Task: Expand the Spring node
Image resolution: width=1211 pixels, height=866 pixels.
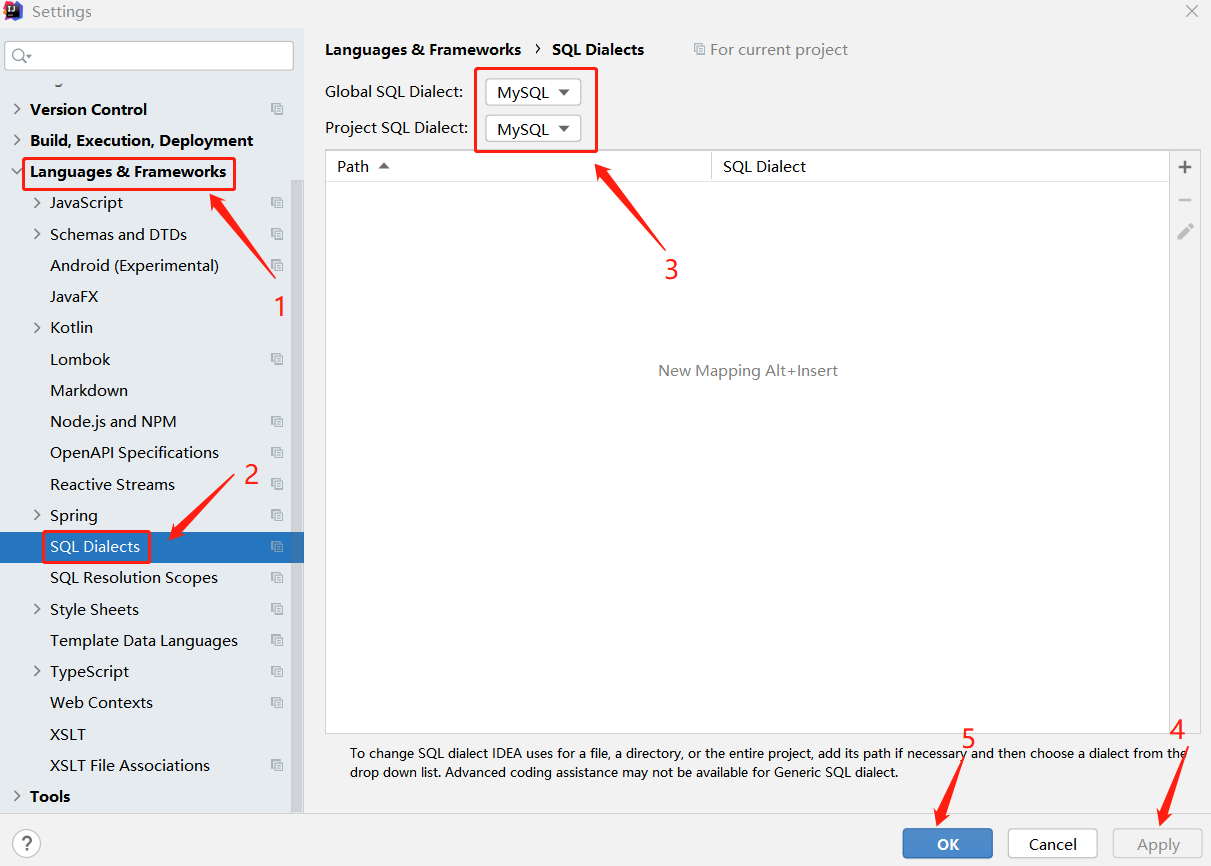Action: [x=37, y=516]
